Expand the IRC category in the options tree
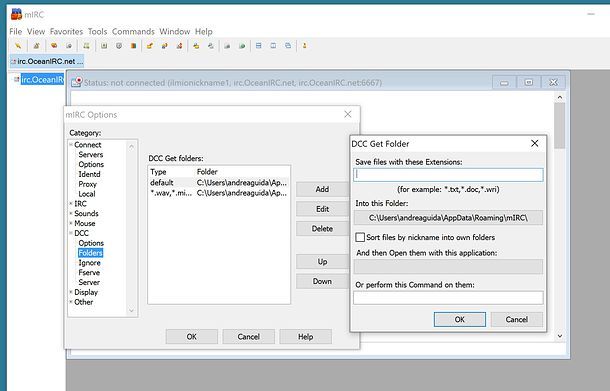The image size is (610, 391). 71,203
